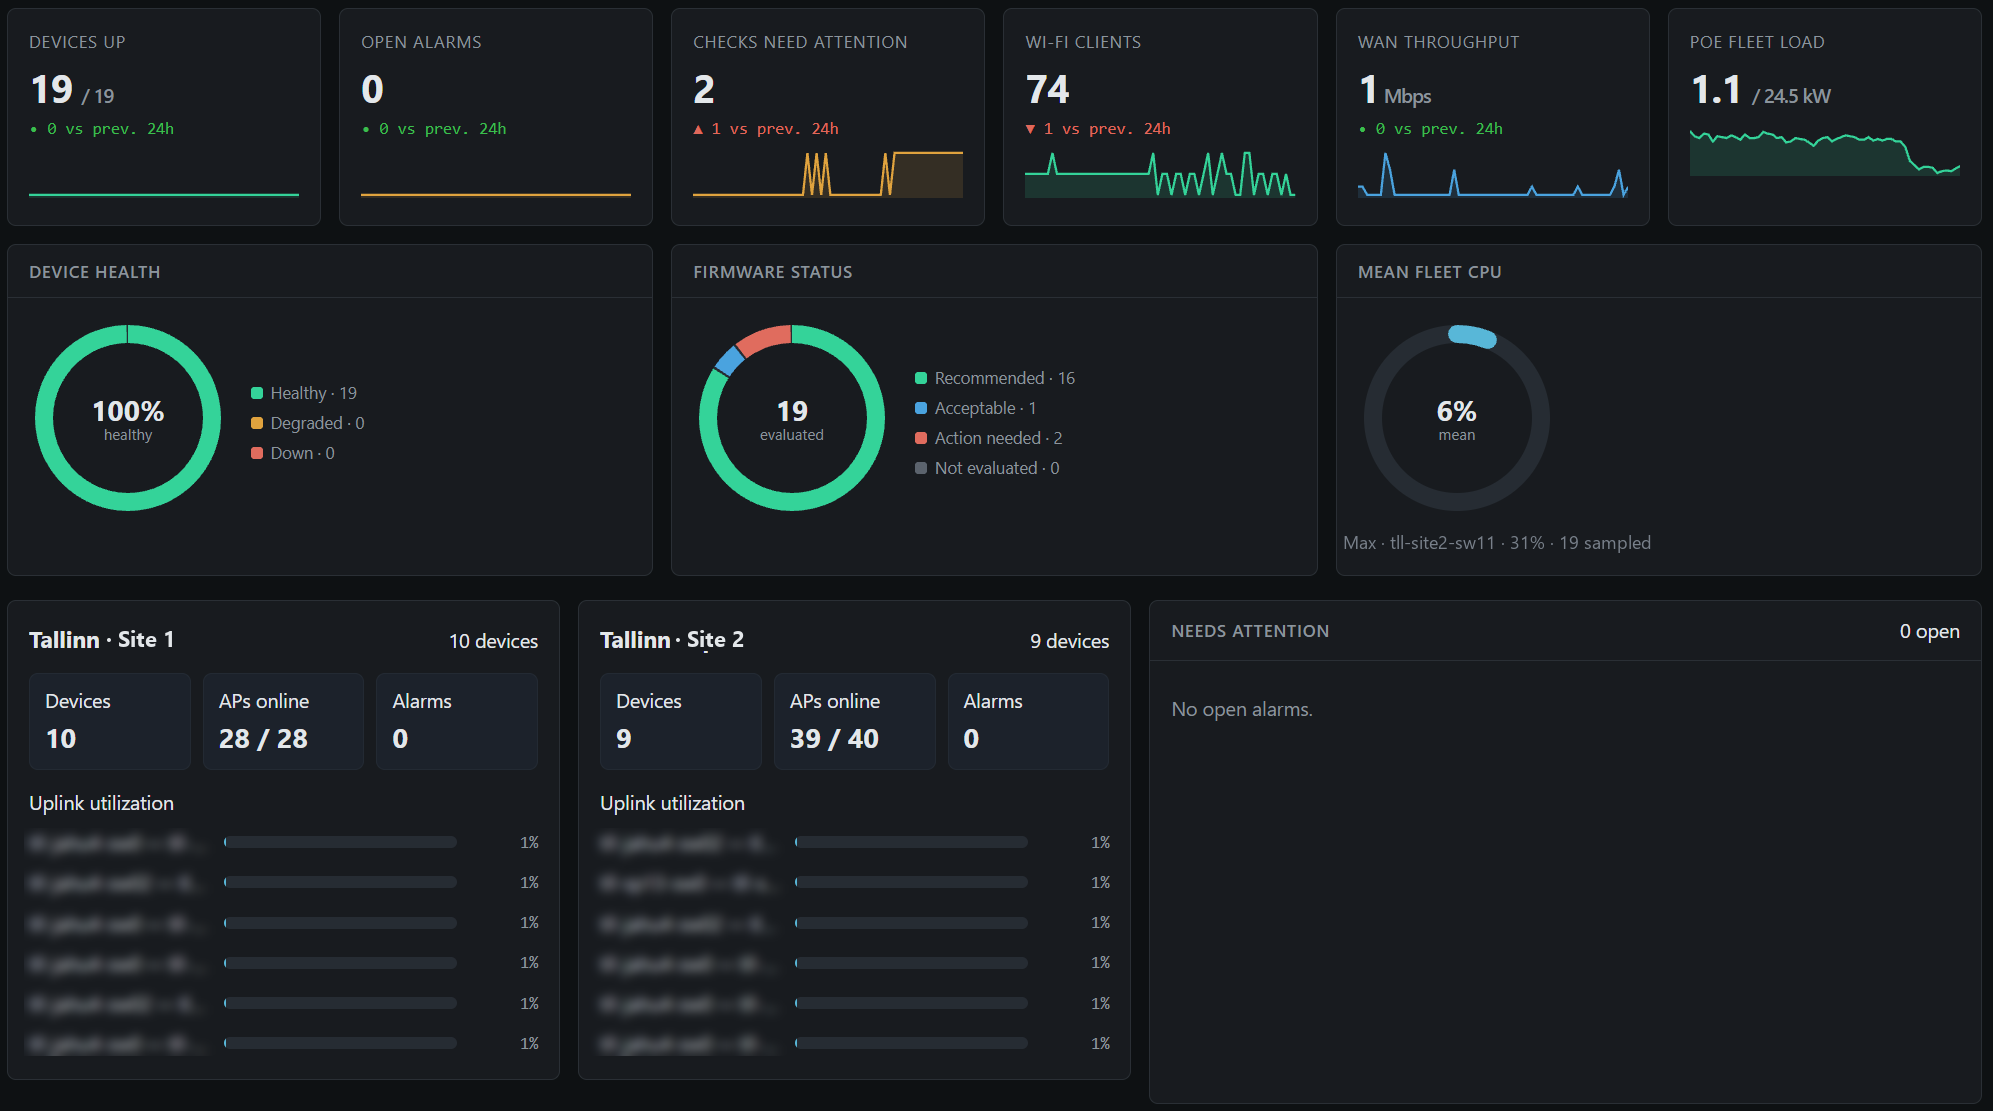Click the "1 Mbps" WAN throughput value

(1395, 91)
